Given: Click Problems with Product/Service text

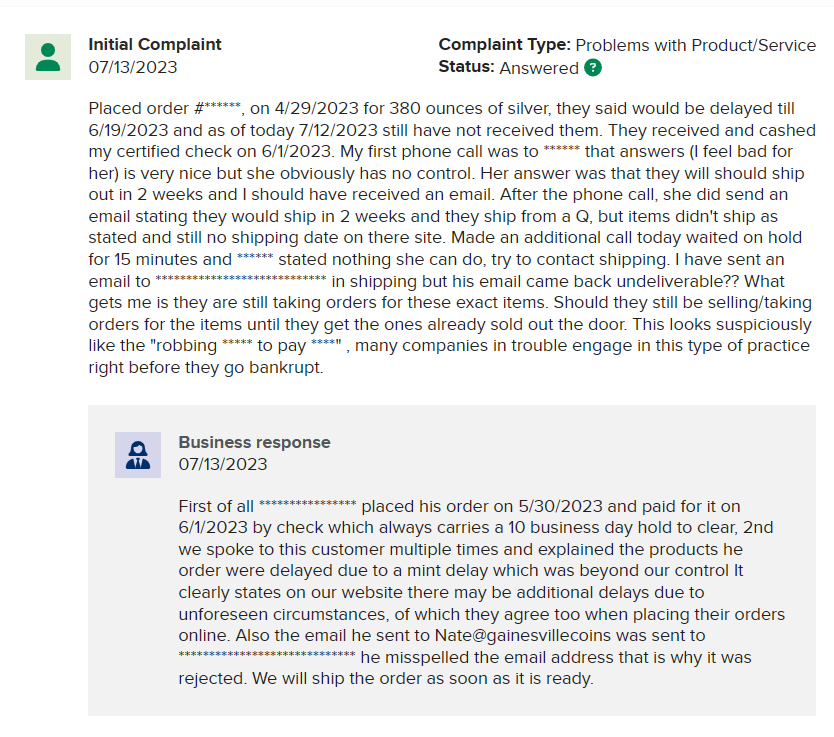Looking at the screenshot, I should click(696, 45).
